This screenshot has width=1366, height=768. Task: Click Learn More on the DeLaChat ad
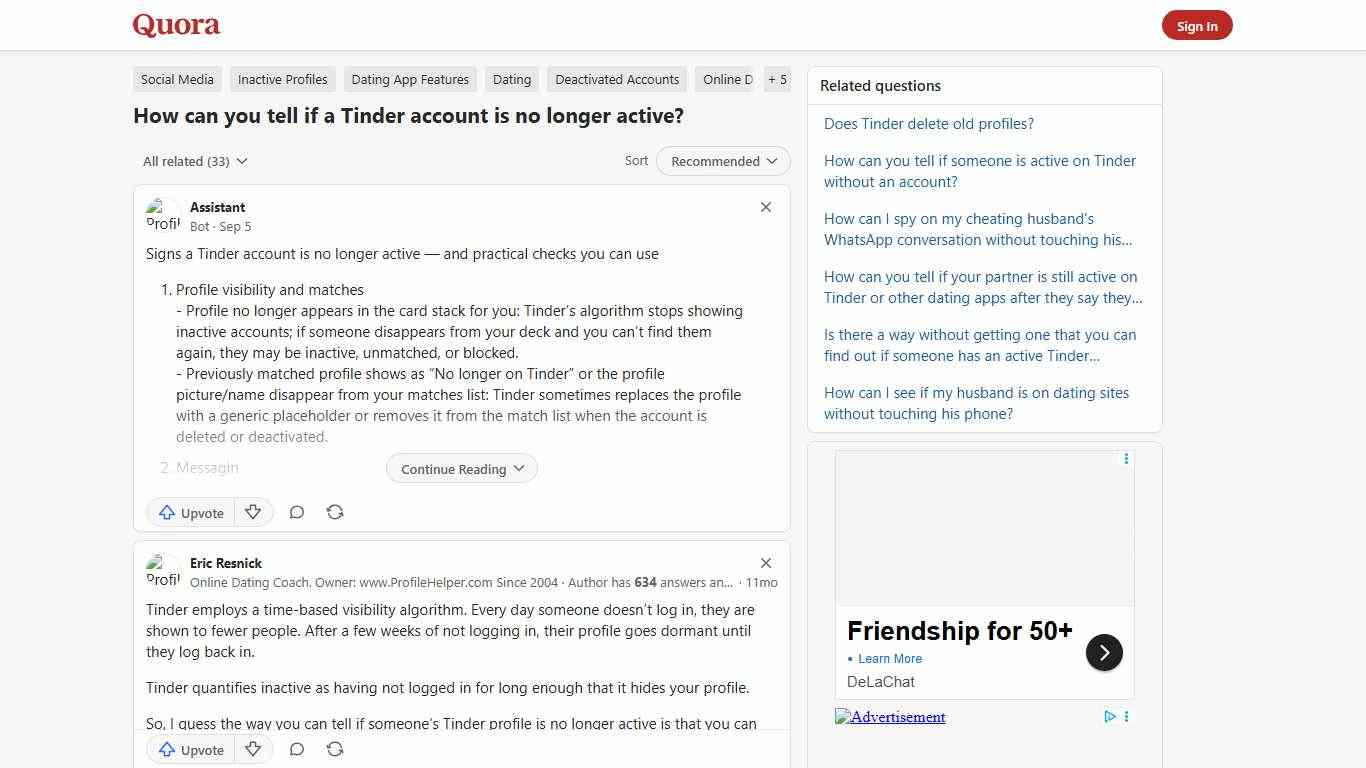(889, 658)
